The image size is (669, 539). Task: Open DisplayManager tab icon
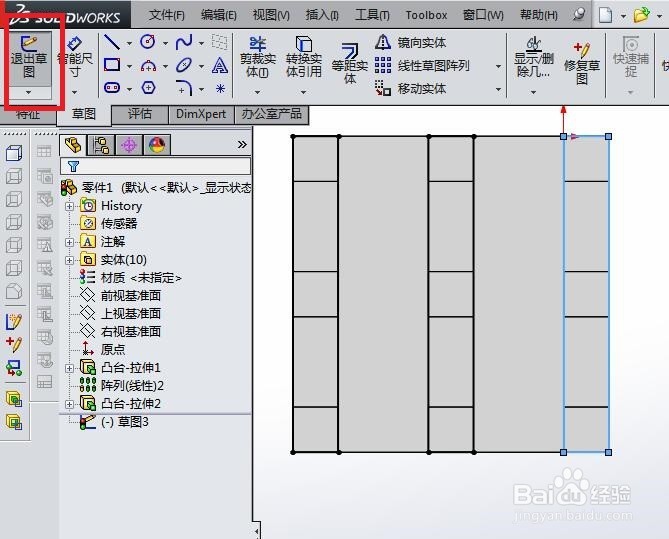tap(157, 145)
